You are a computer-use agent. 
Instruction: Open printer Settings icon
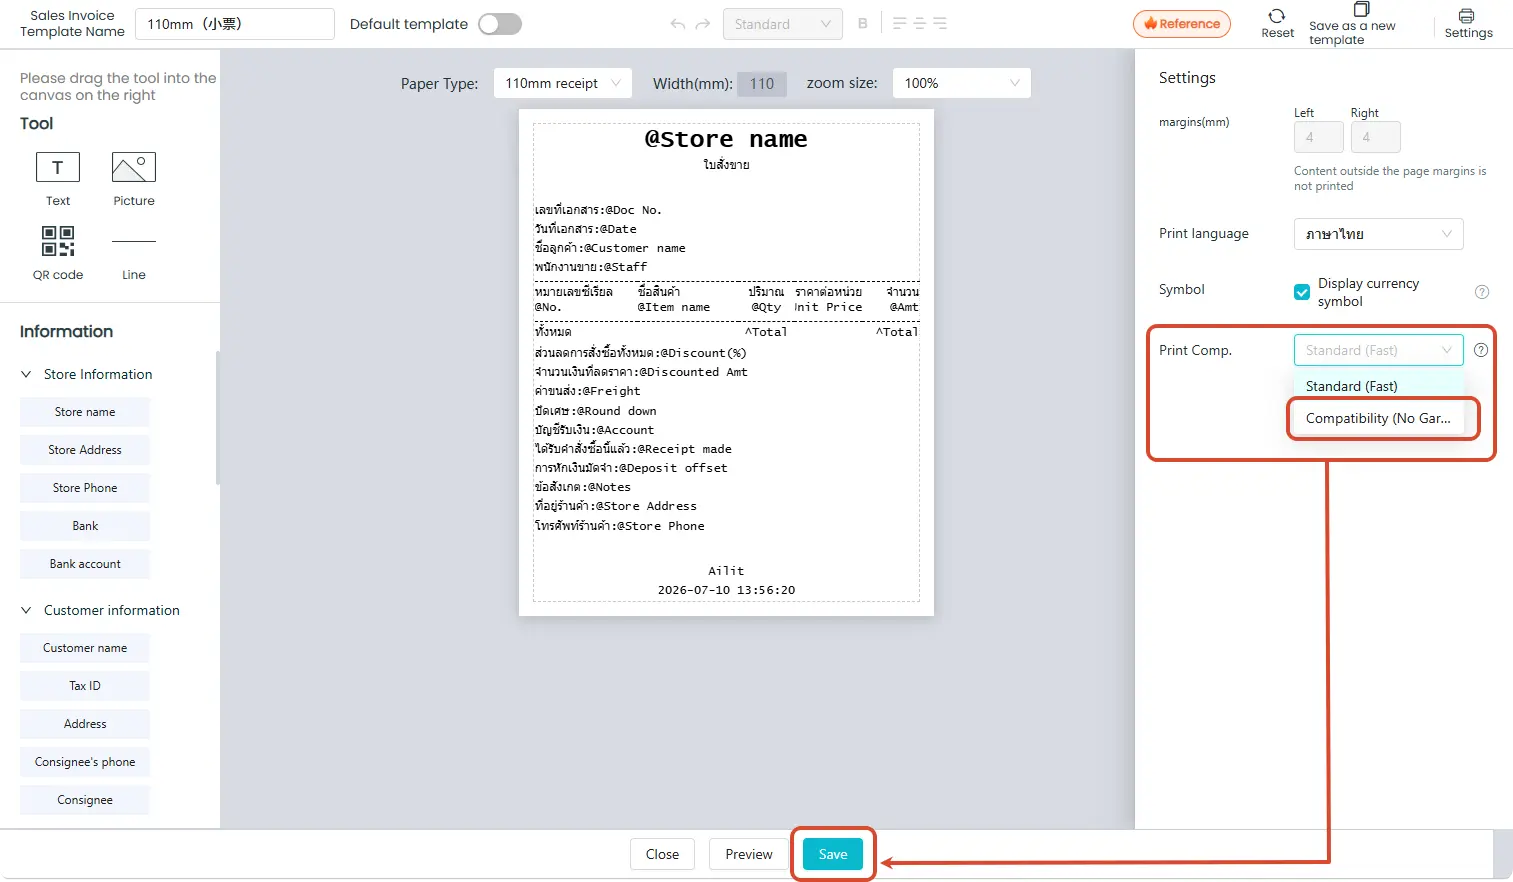(x=1466, y=16)
